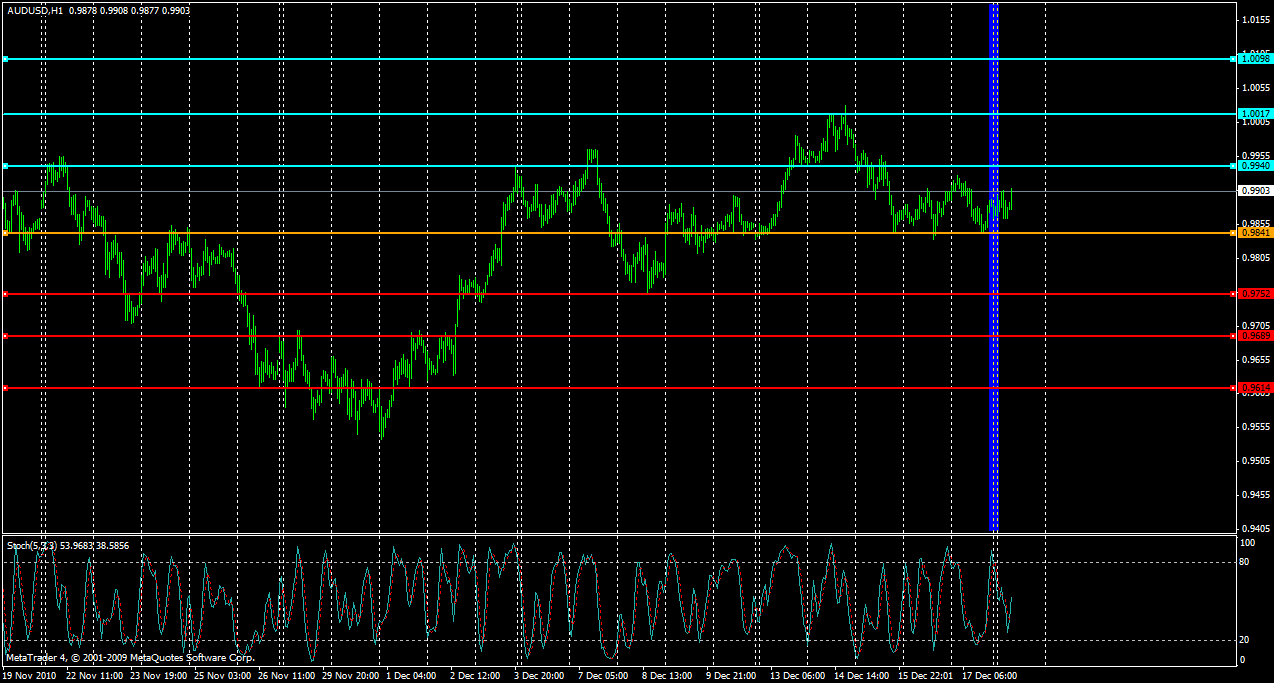Click the stochastic level 80 label
1274x683 pixels.
click(1246, 562)
